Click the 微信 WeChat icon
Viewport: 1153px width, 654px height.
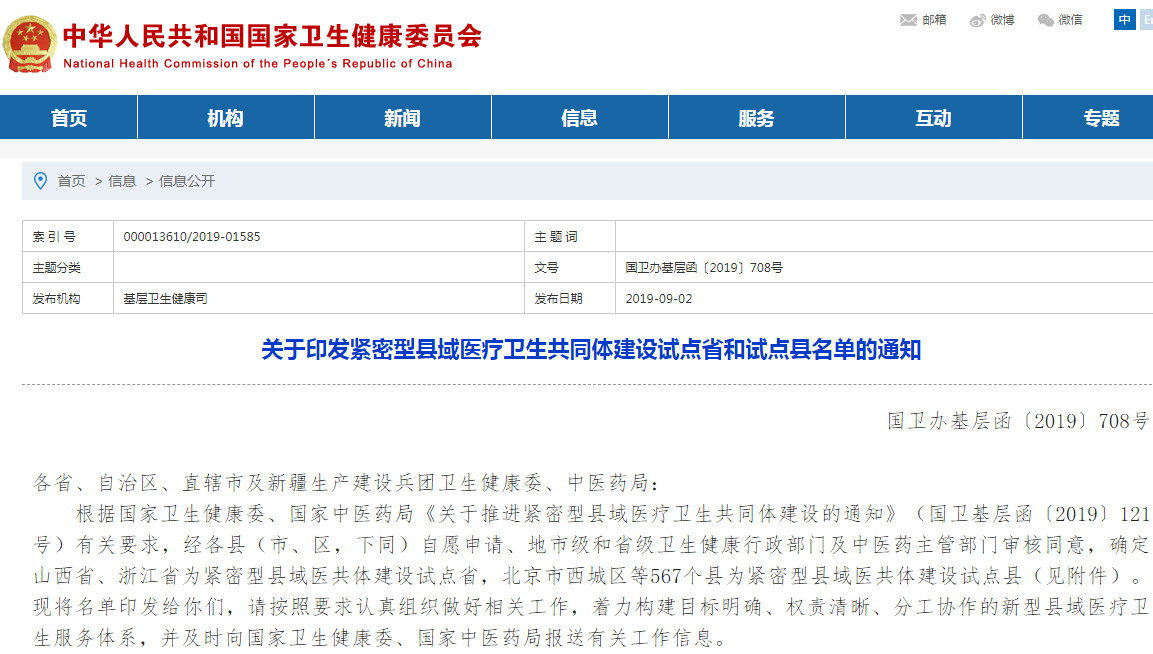(x=1046, y=20)
